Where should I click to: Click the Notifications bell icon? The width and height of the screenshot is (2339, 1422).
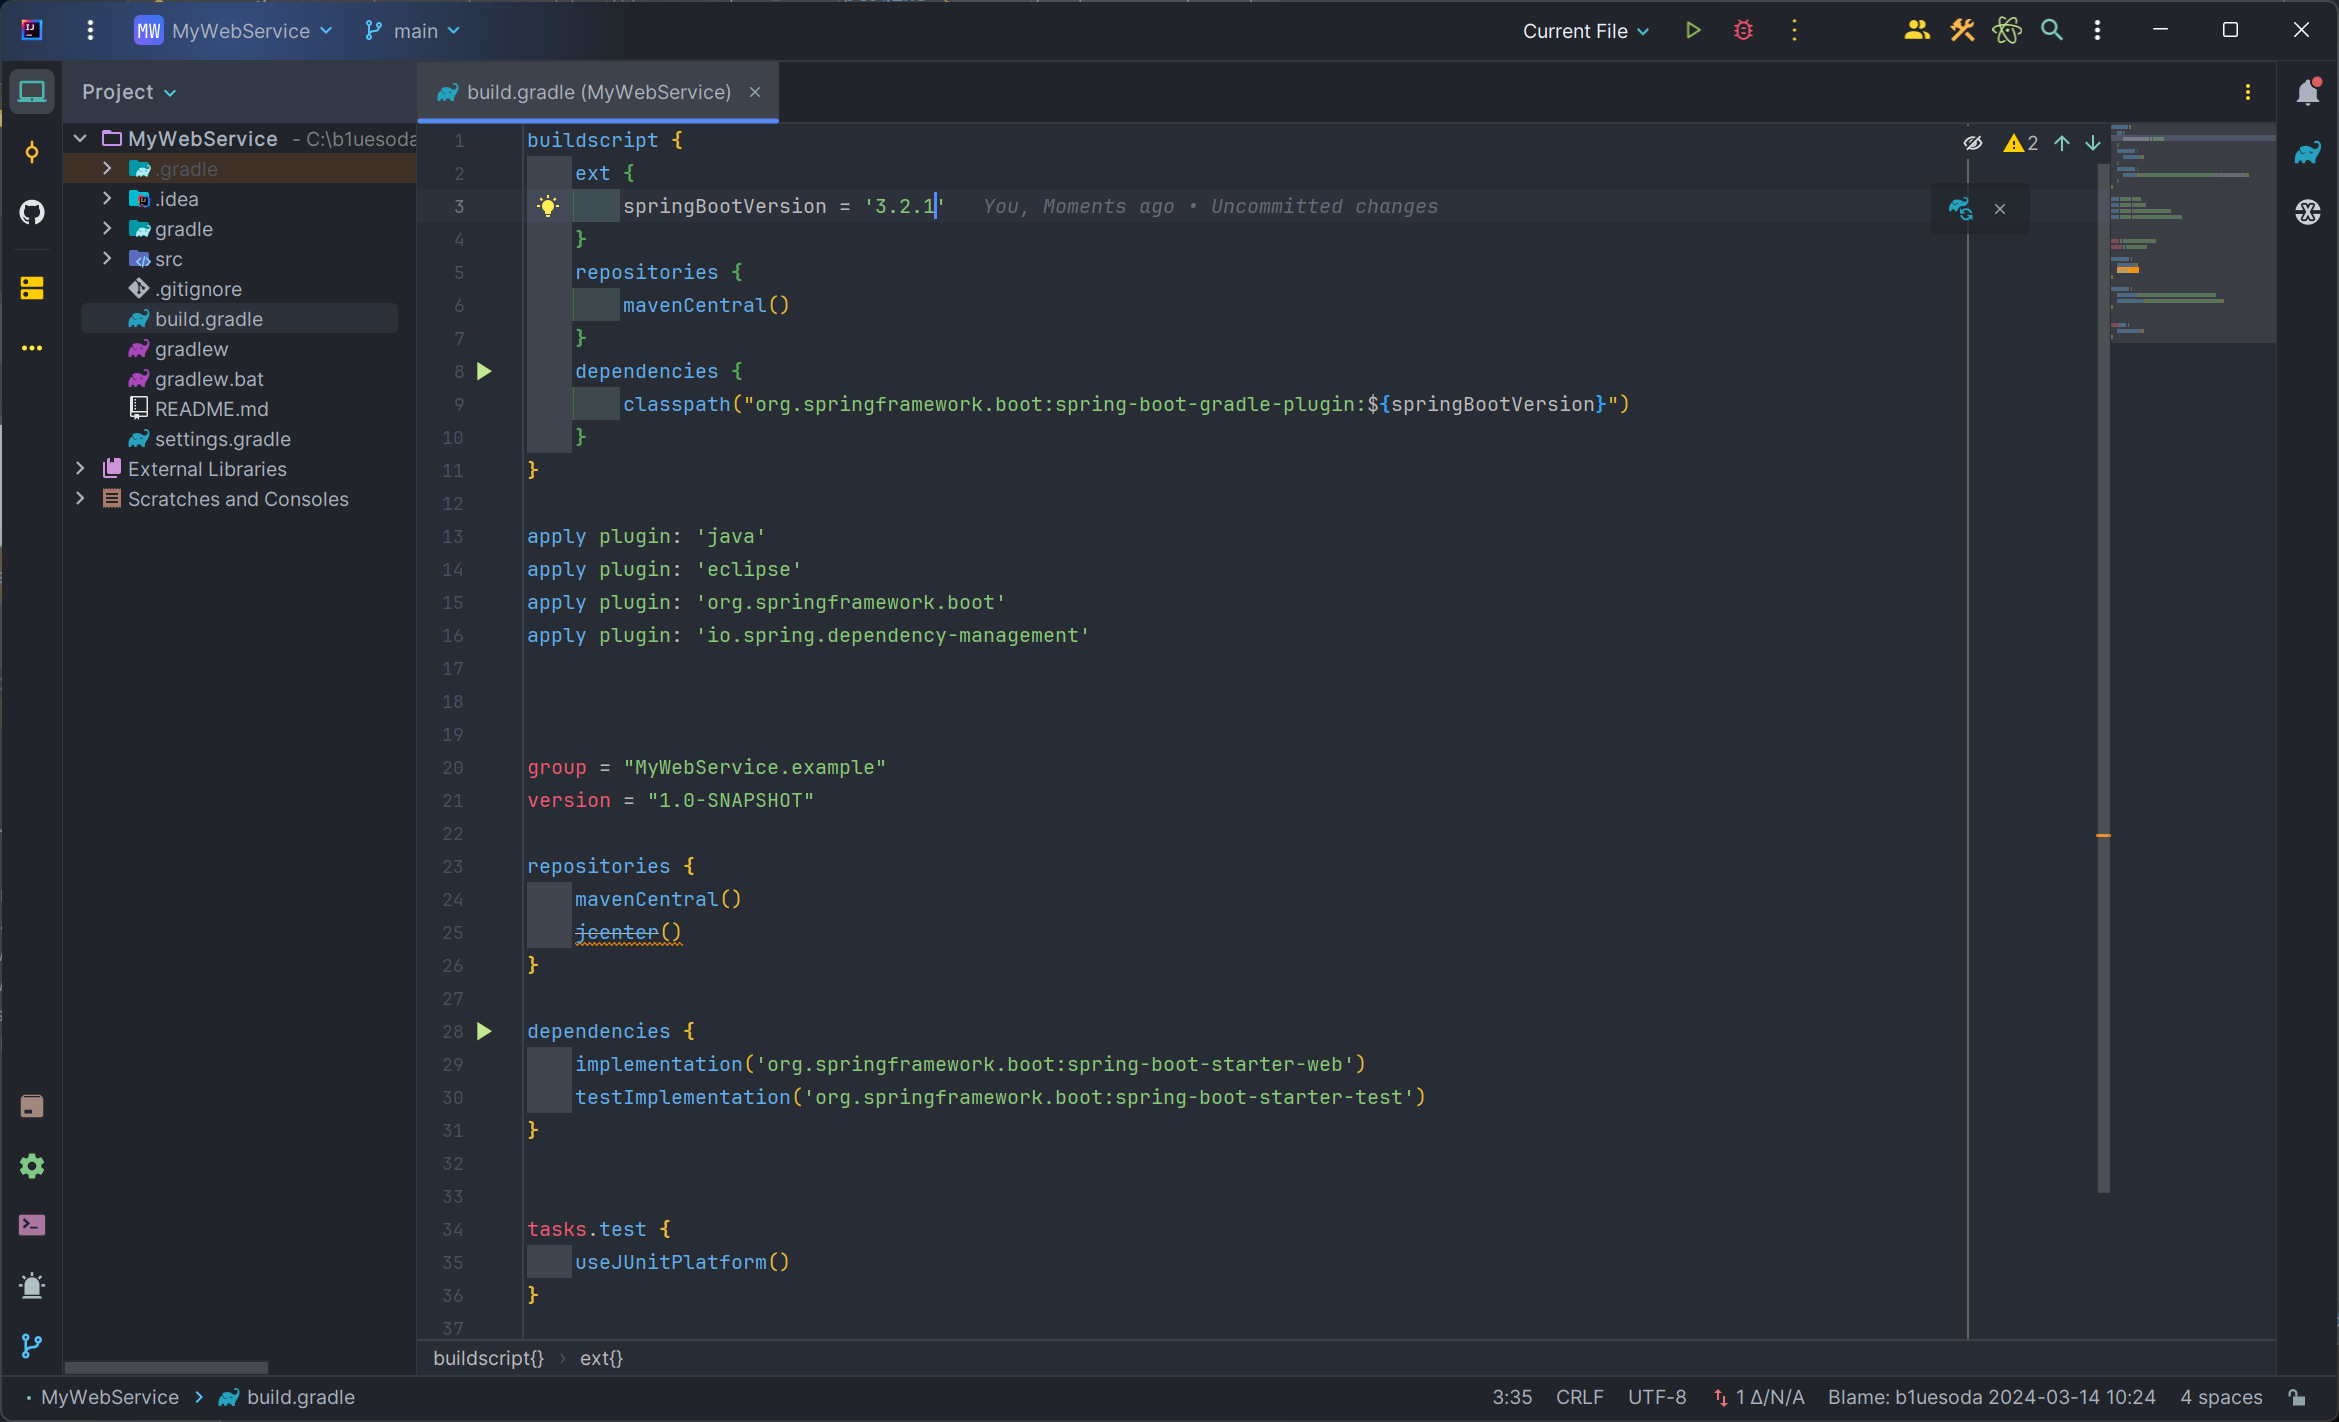coord(2307,92)
